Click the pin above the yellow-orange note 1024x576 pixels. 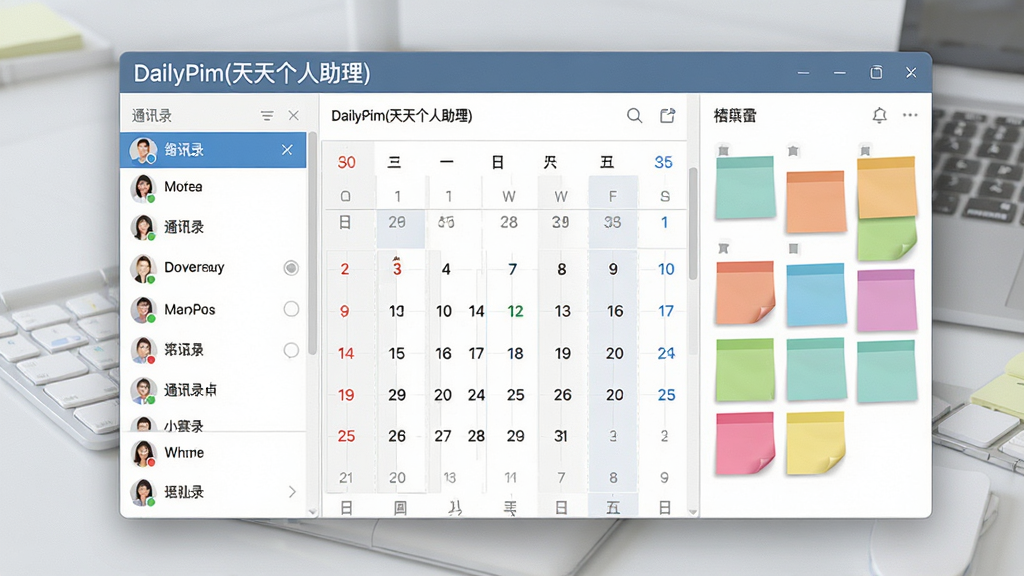click(865, 152)
